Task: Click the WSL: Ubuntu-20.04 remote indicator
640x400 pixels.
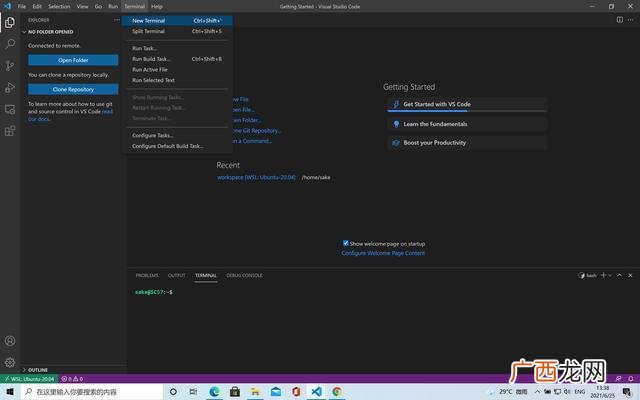Action: coord(29,379)
